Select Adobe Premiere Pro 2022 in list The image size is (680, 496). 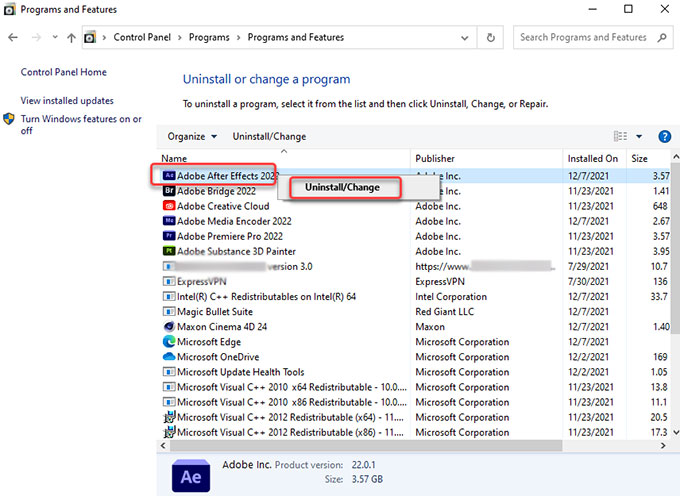(230, 236)
